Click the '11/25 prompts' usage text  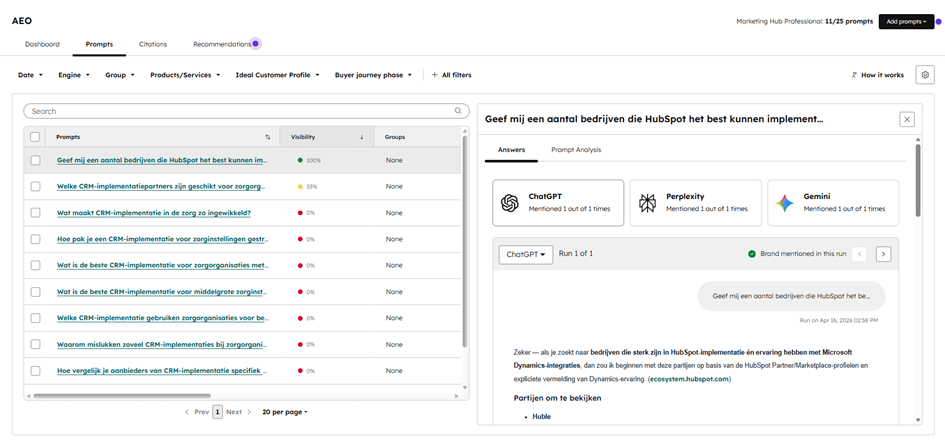849,21
